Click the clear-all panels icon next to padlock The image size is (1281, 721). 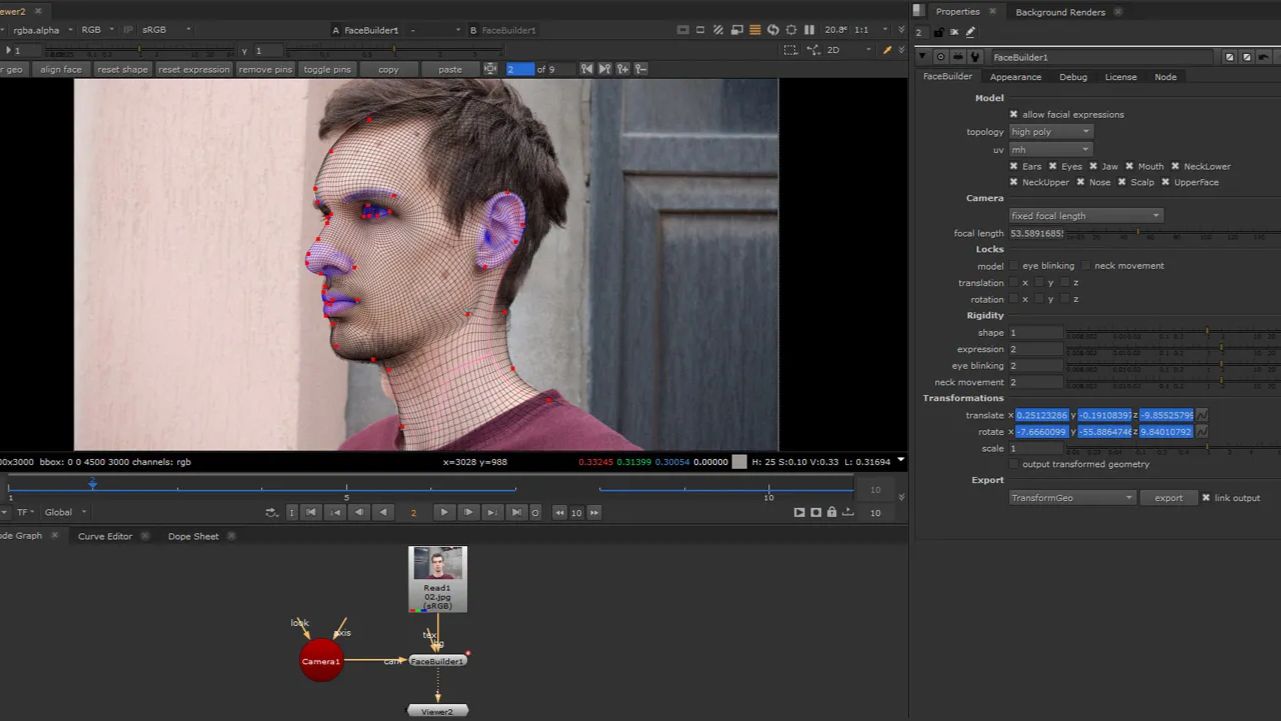pyautogui.click(x=954, y=32)
